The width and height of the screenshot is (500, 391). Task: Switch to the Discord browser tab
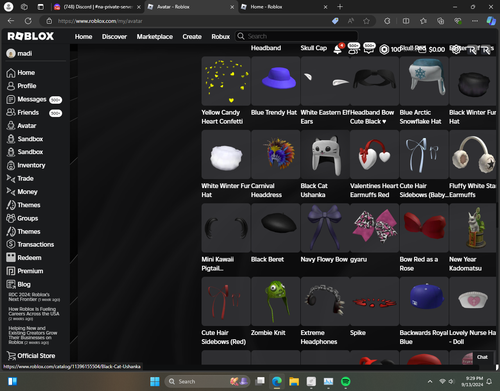coord(97,7)
